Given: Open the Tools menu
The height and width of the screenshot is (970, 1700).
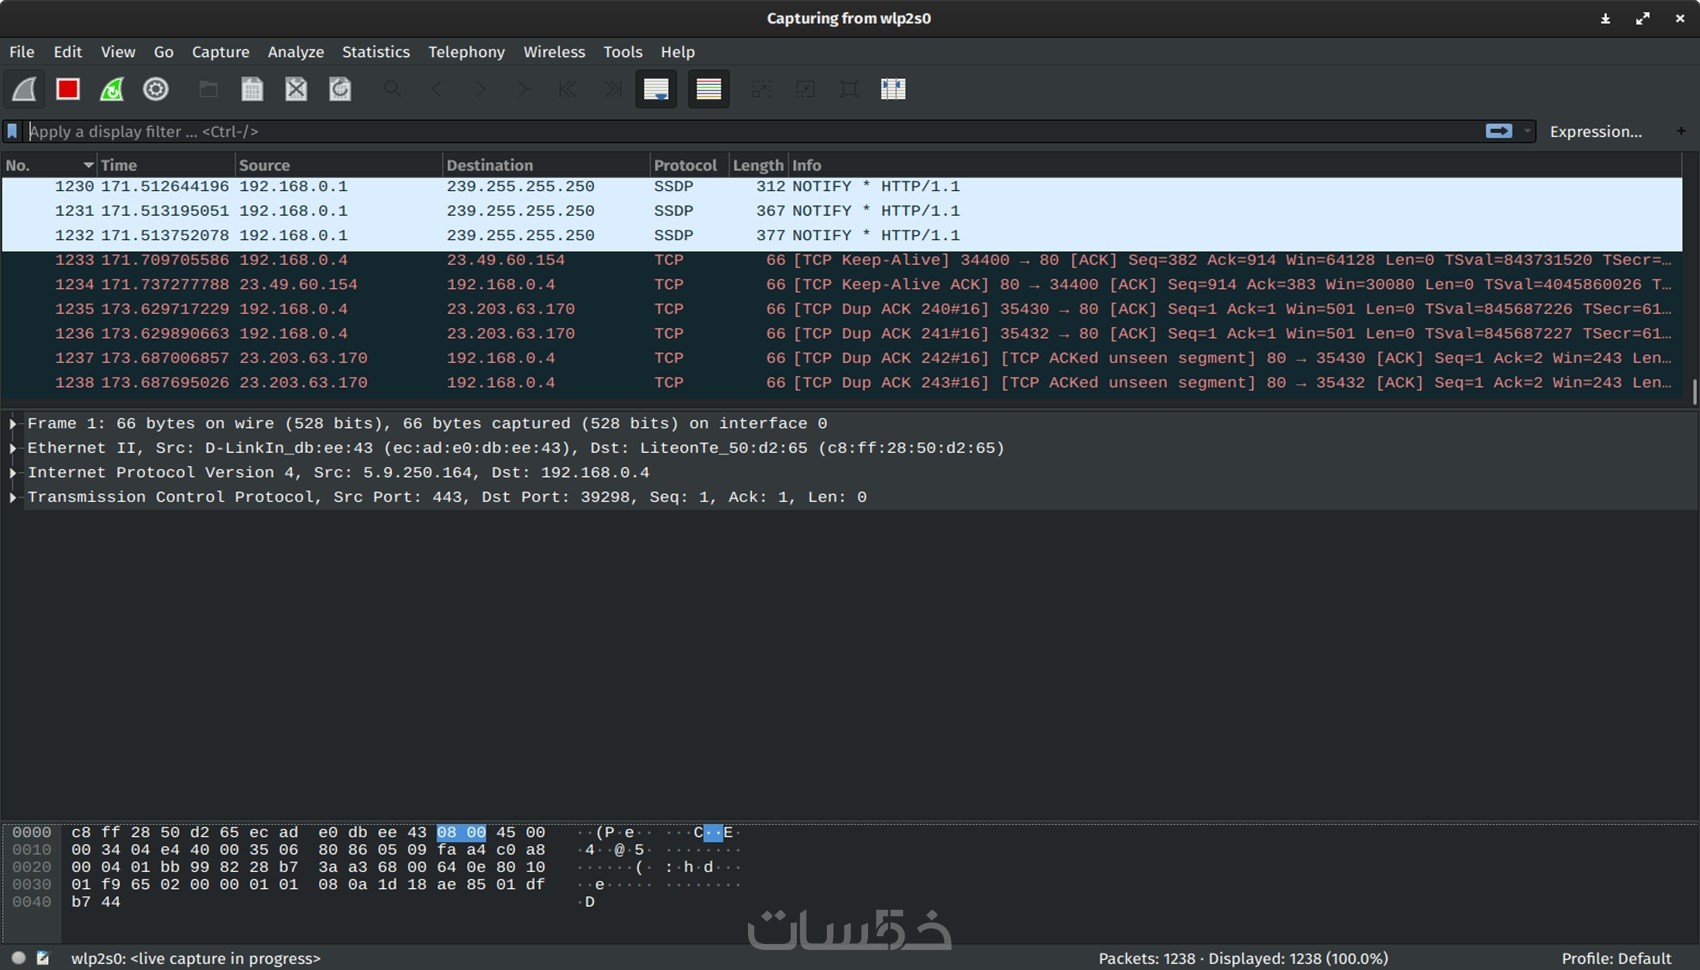Looking at the screenshot, I should 623,52.
